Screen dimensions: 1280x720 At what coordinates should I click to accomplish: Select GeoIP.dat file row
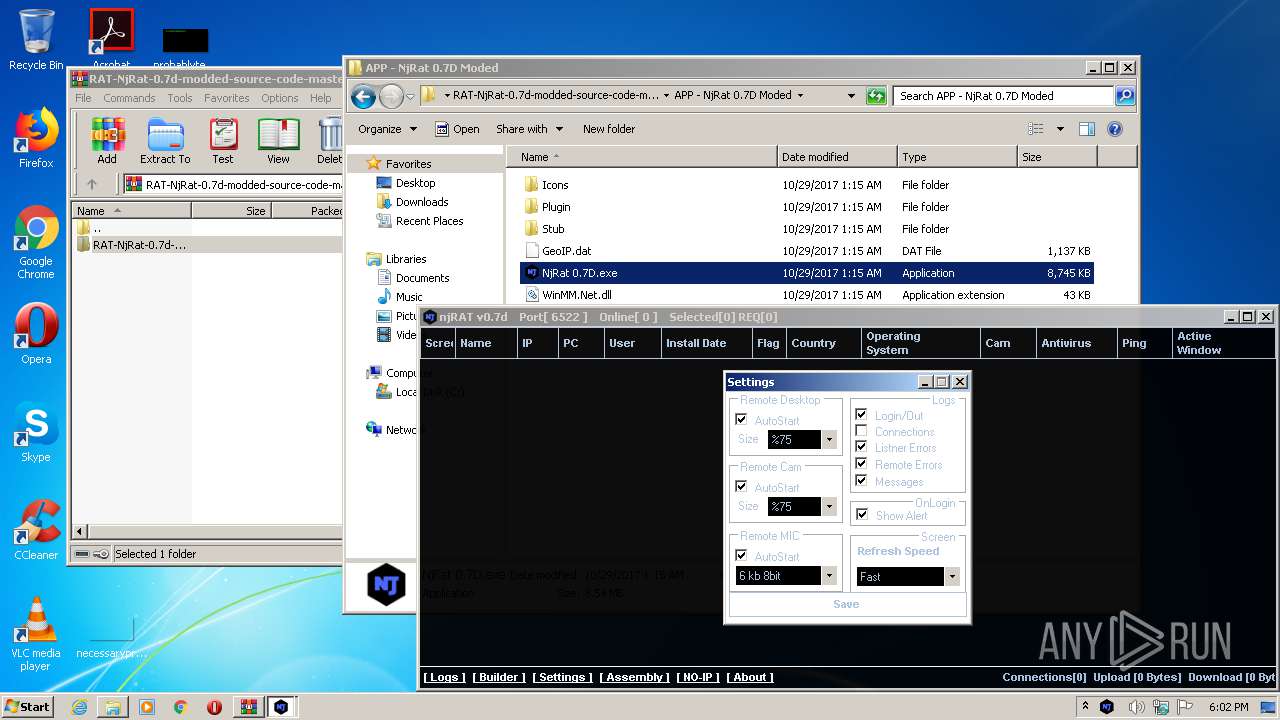click(808, 251)
